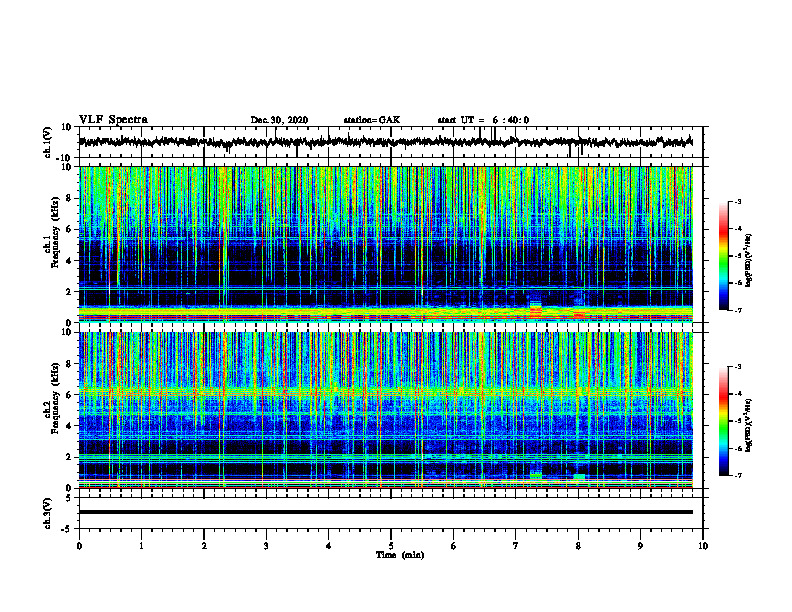Click the ch.1 spectrogram color bar
This screenshot has width=792, height=612.
point(724,256)
